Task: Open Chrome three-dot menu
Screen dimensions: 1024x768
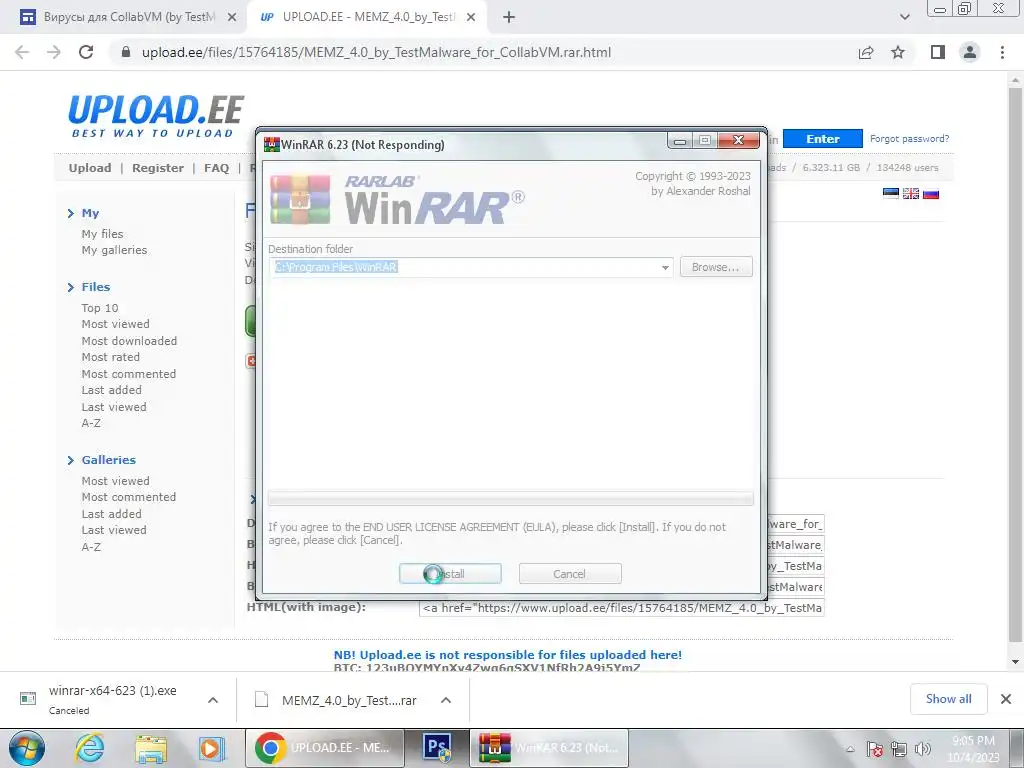Action: coord(1002,52)
